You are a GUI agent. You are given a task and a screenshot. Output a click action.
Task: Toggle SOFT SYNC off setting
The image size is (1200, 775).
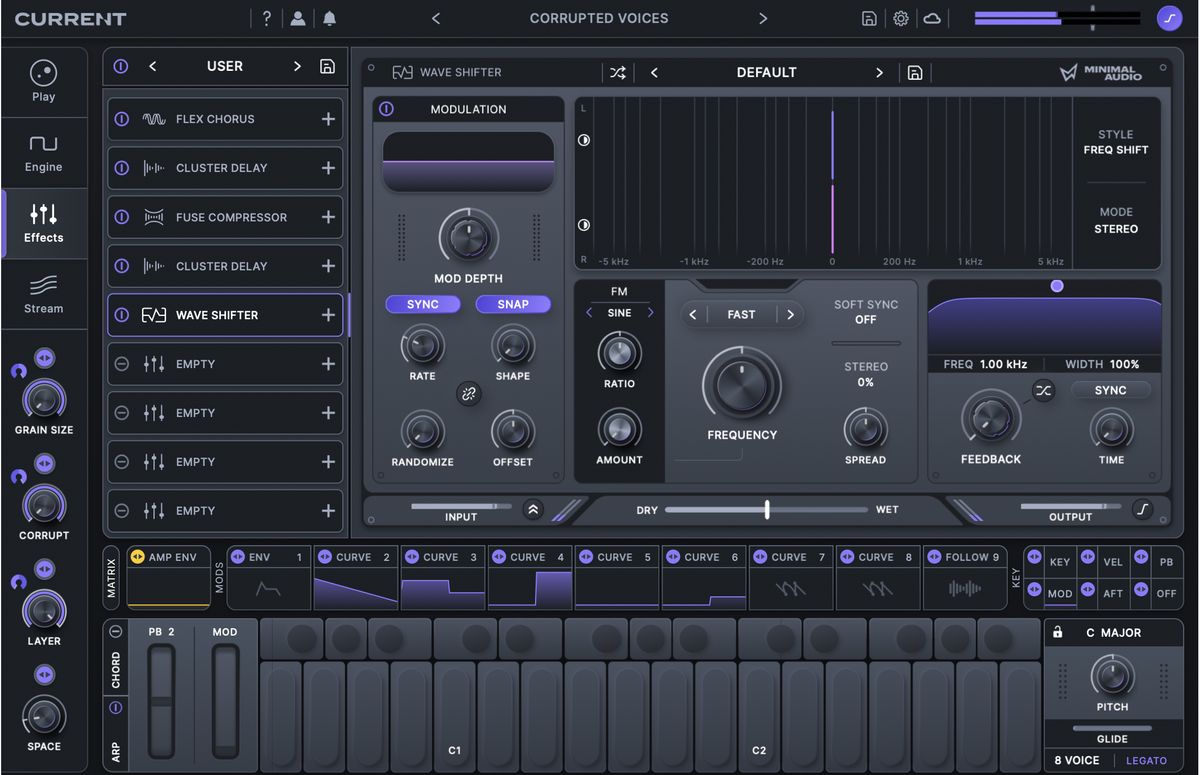click(x=865, y=312)
